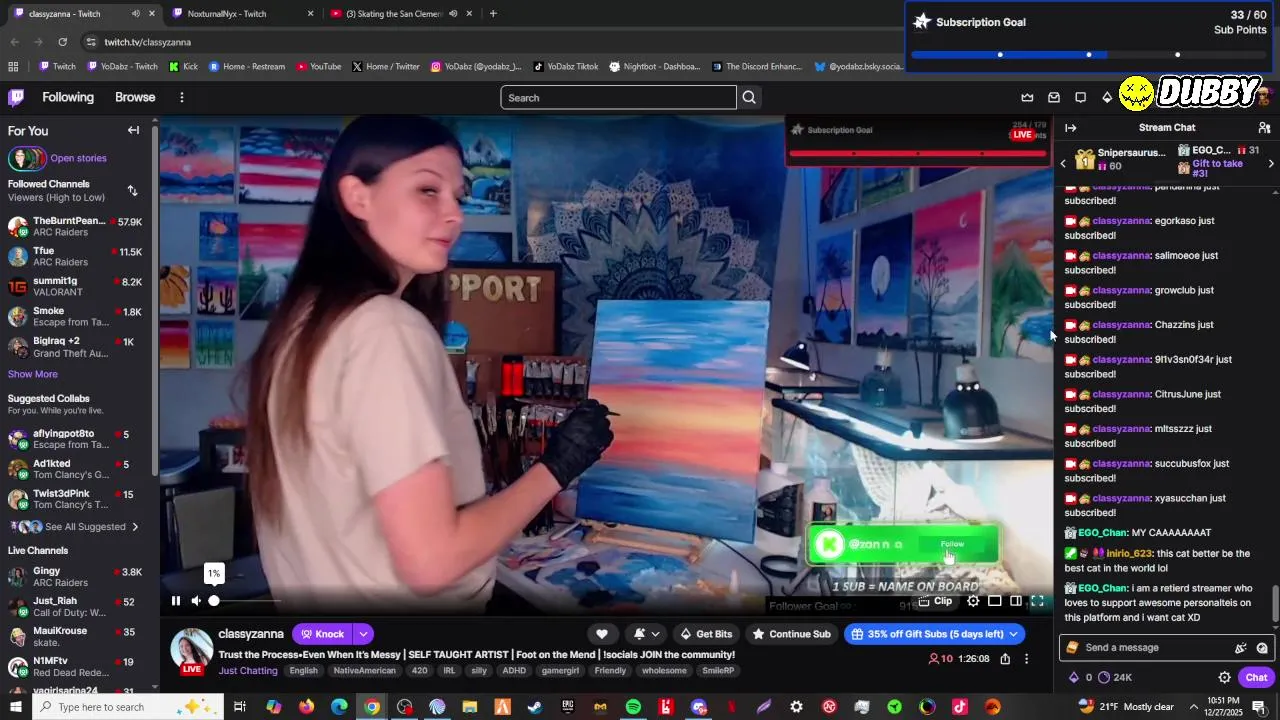Open the stream more options kebab menu
Viewport: 1280px width, 720px height.
(x=1026, y=659)
